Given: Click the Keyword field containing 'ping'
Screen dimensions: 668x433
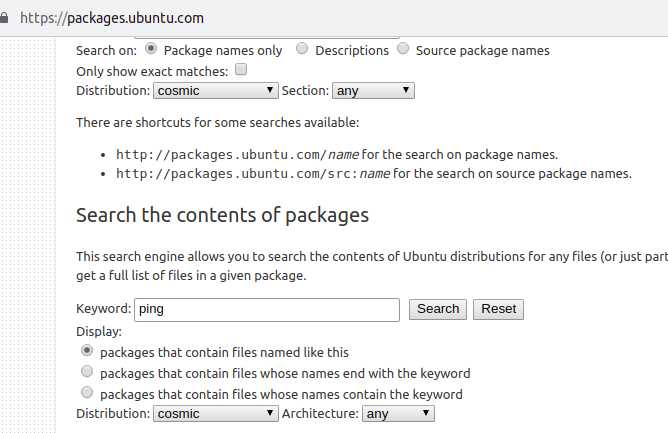Looking at the screenshot, I should 267,310.
